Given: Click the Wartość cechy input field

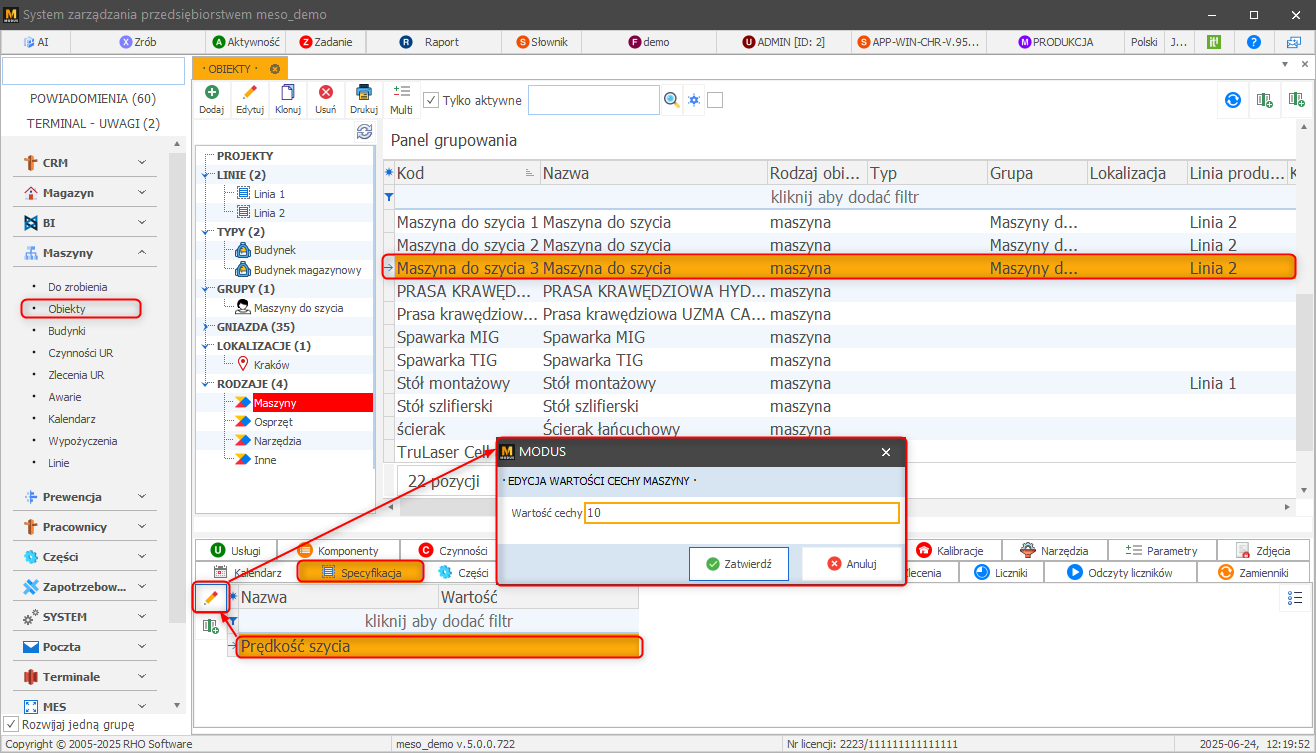Looking at the screenshot, I should [x=741, y=513].
